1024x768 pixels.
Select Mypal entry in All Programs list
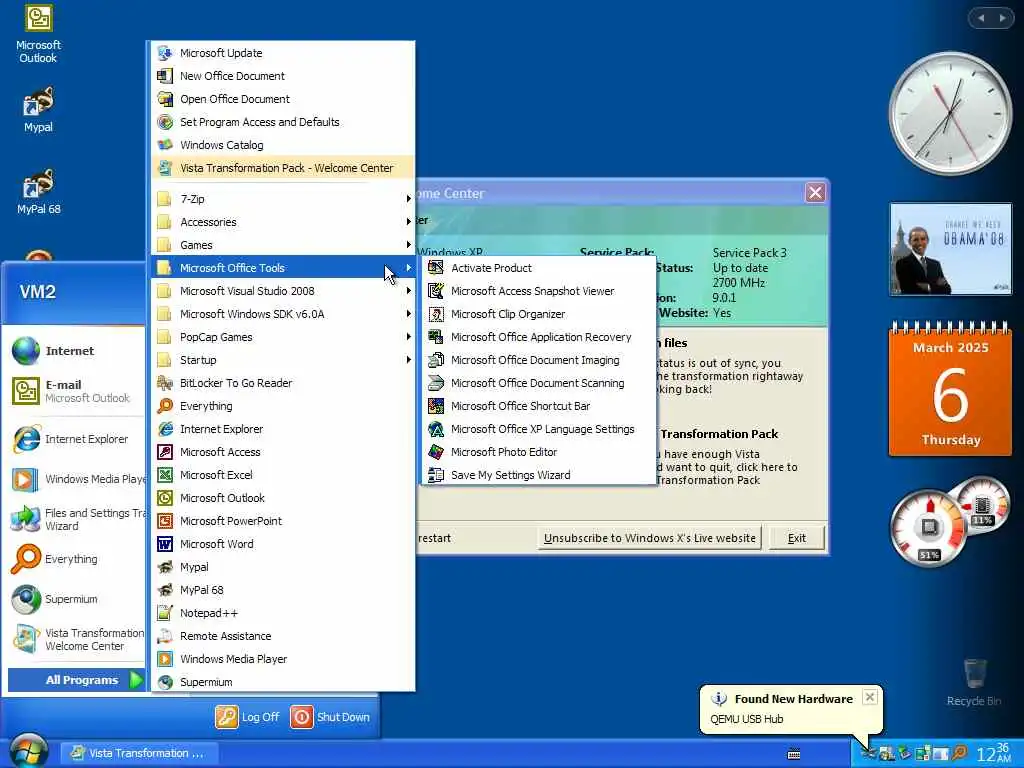point(283,567)
